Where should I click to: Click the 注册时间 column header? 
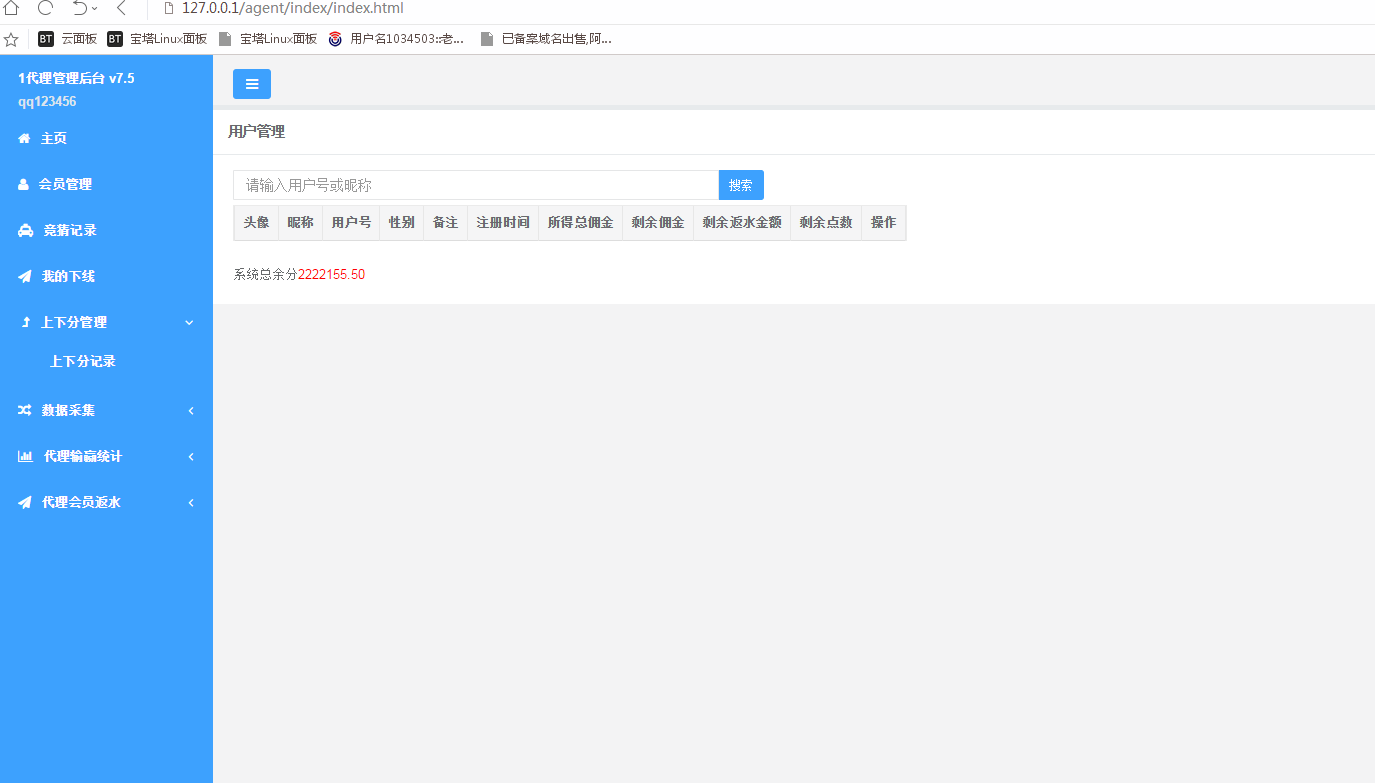[x=503, y=223]
